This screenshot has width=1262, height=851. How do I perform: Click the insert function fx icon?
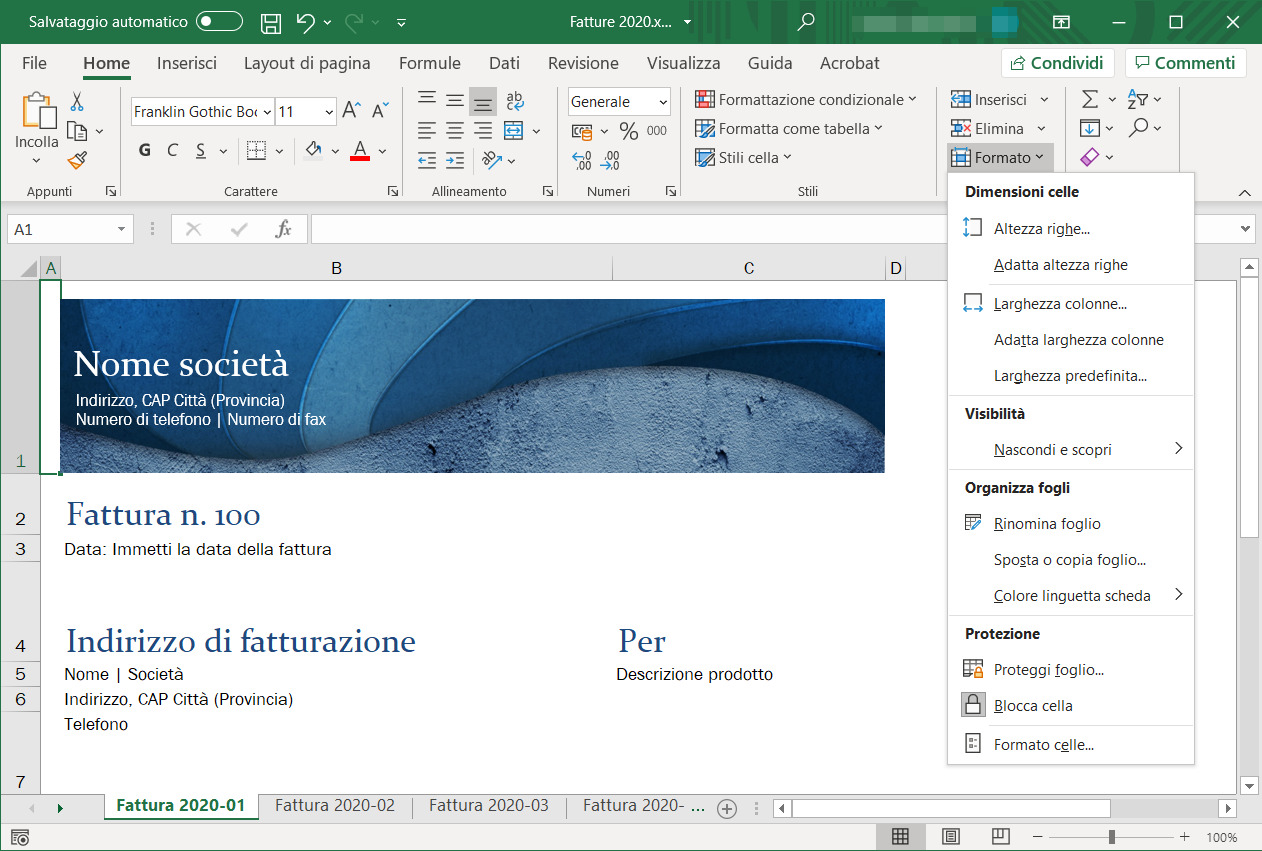coord(283,229)
